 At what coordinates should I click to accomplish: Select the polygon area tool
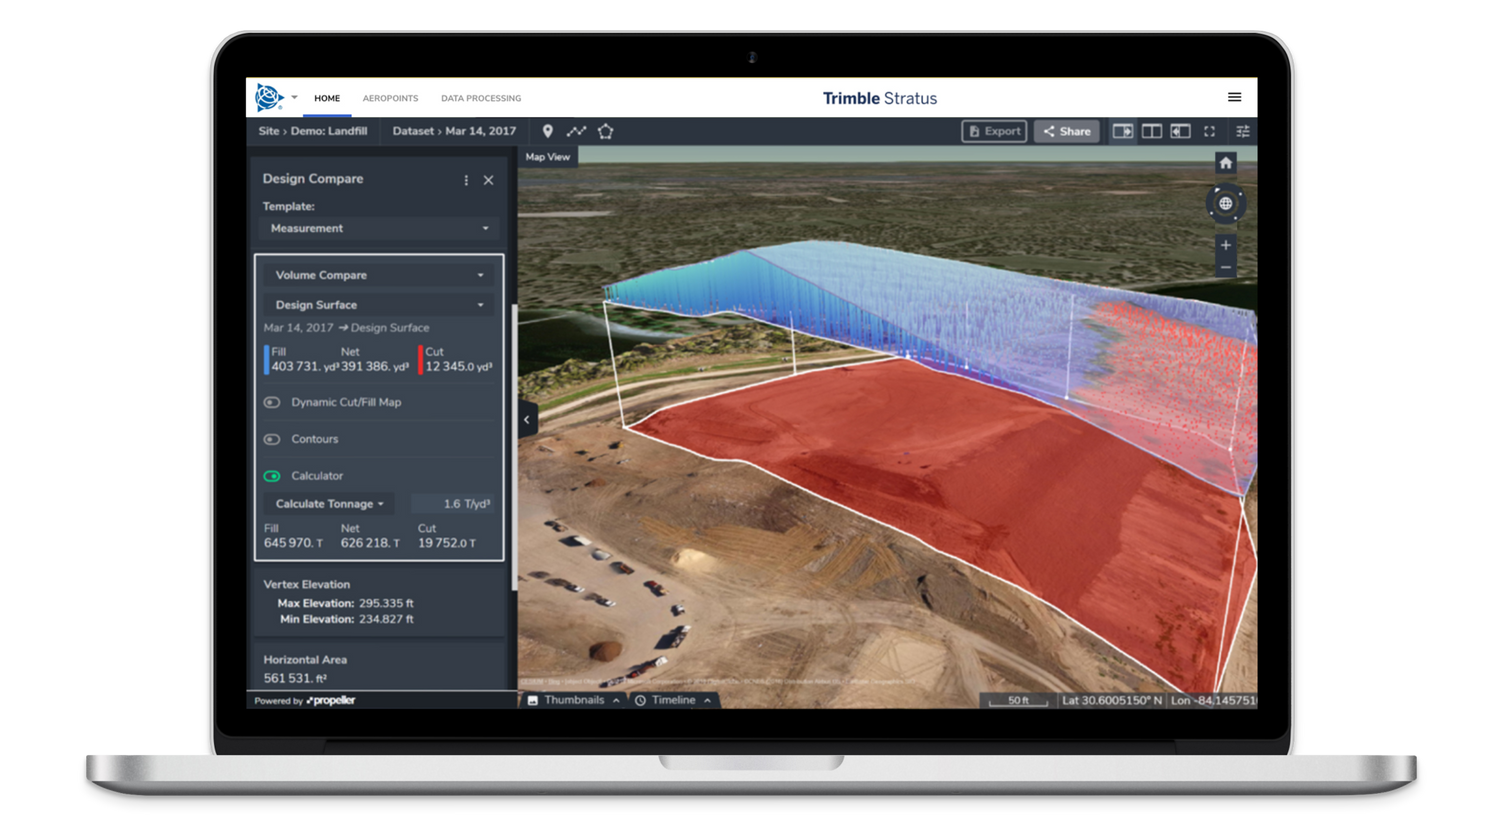click(605, 131)
